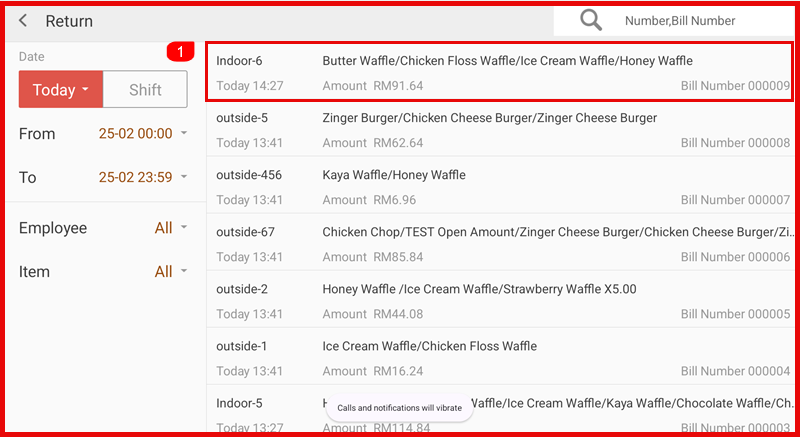800x437 pixels.
Task: Click the magnifying glass search icon
Action: 591,20
